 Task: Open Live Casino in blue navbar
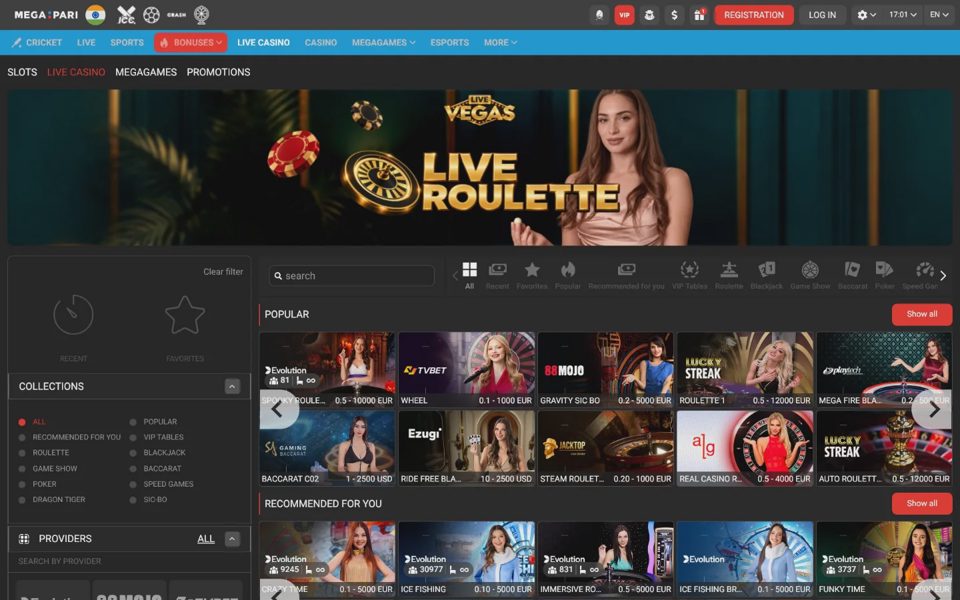point(263,42)
